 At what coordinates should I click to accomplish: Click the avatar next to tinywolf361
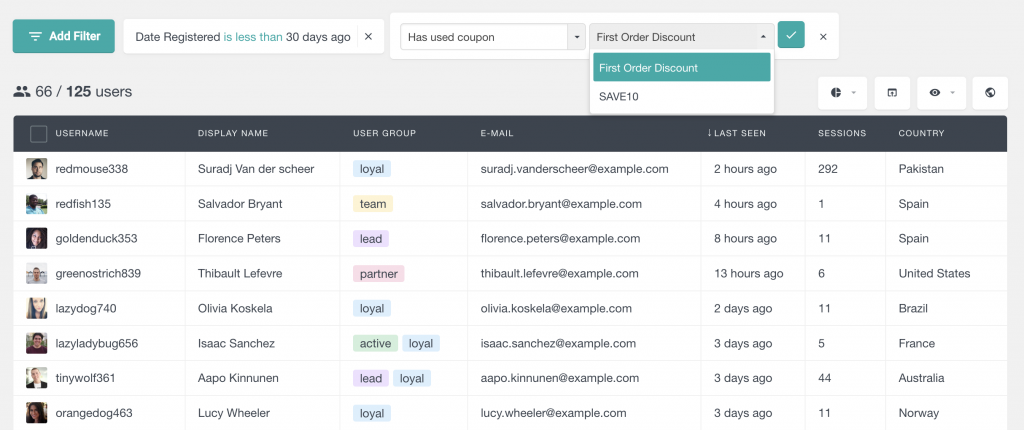click(37, 378)
